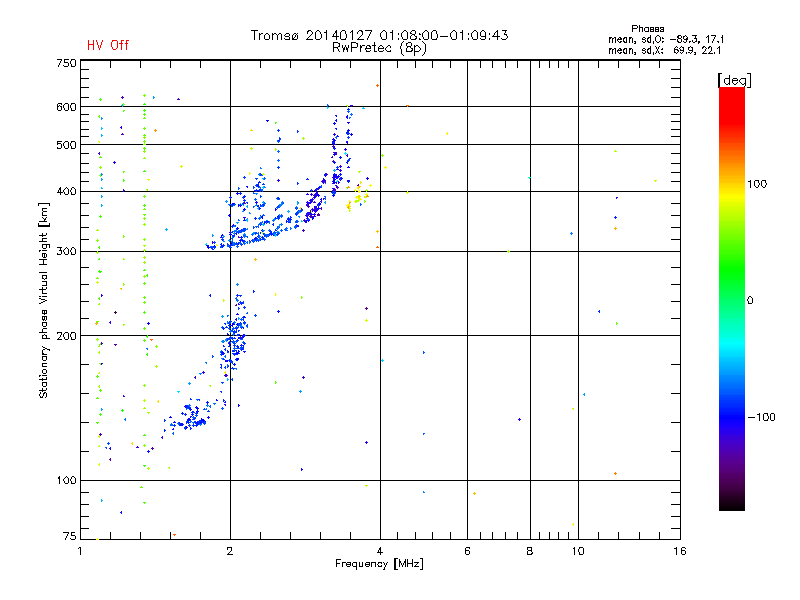Click the x-axis '4' tick label

380,551
